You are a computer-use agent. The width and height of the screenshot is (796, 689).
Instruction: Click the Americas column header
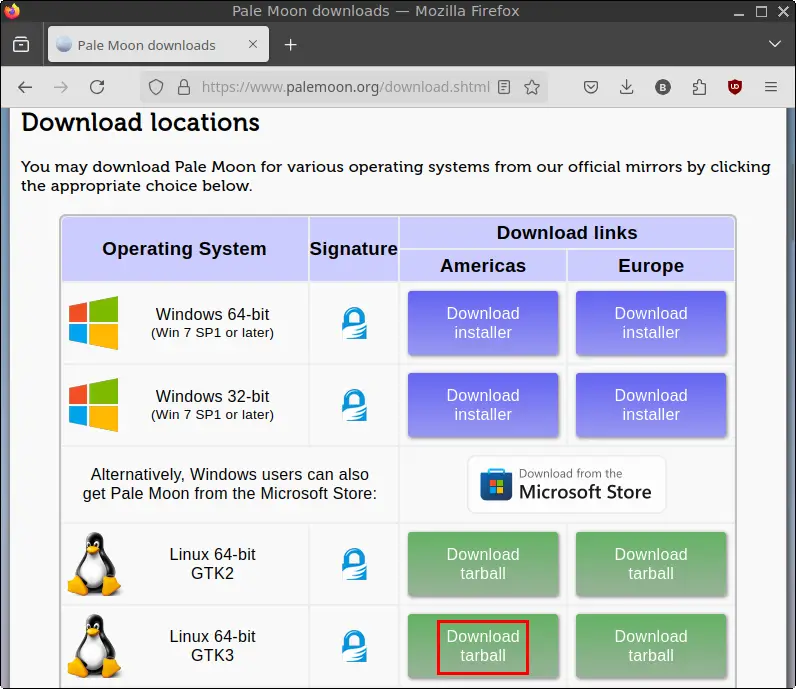coord(483,266)
